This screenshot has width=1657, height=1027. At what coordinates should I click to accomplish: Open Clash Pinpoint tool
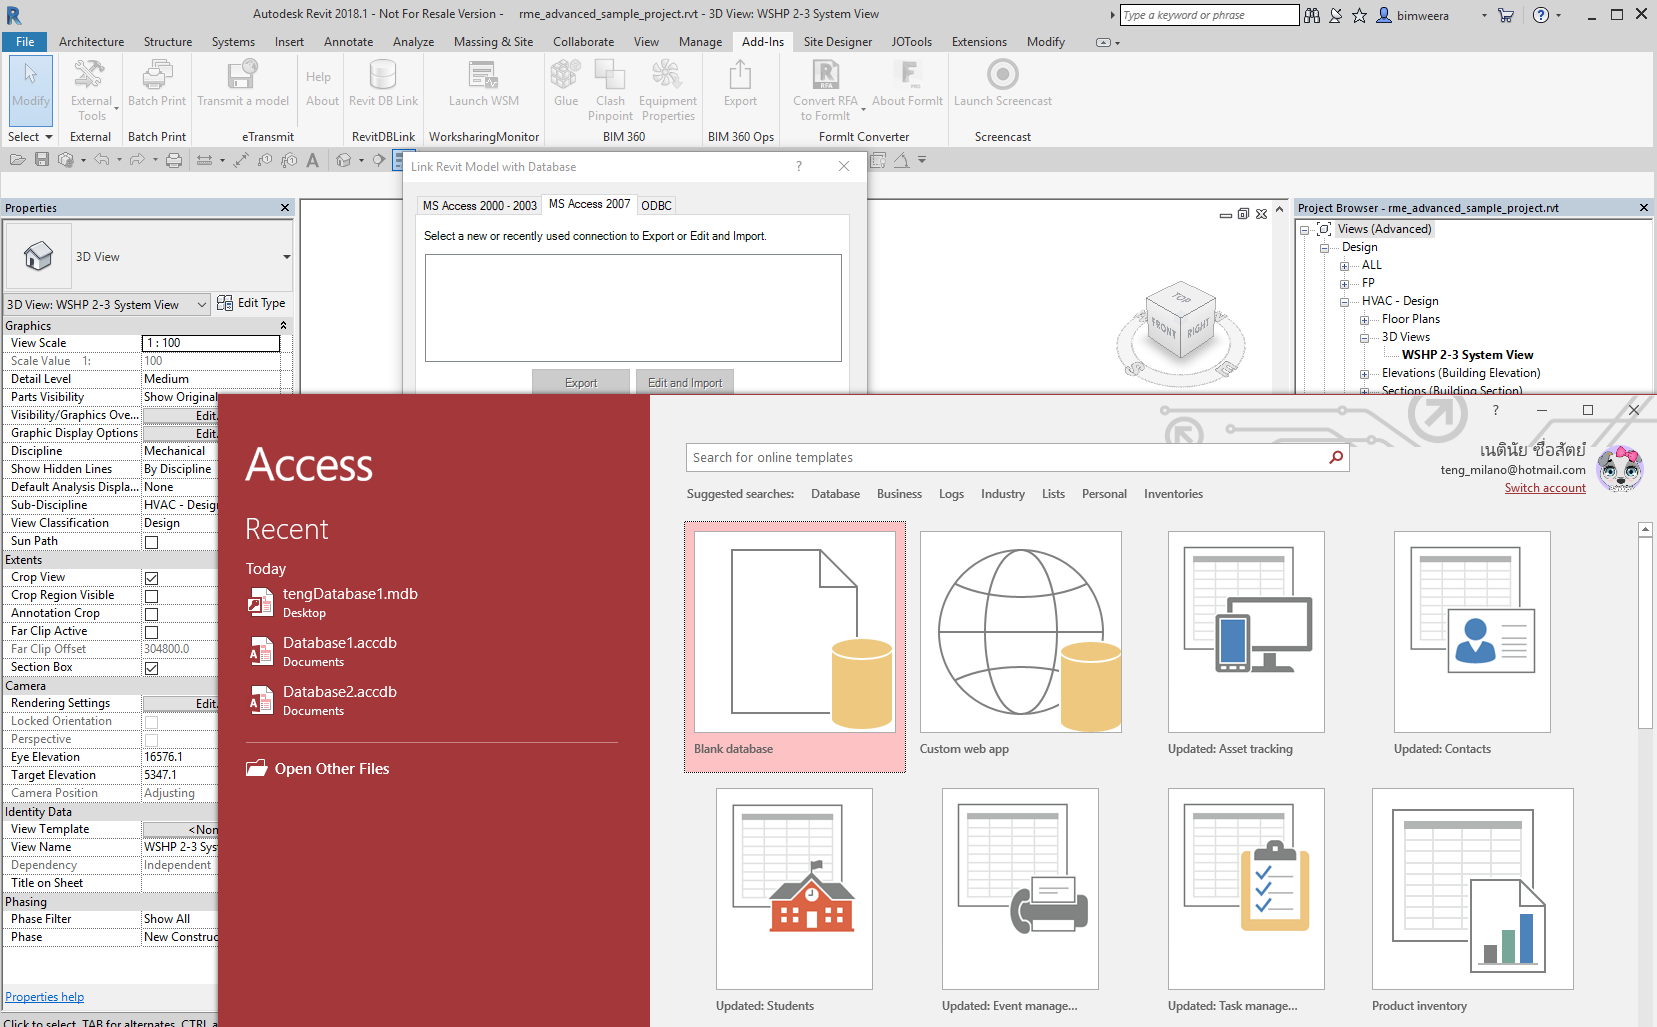coord(610,90)
